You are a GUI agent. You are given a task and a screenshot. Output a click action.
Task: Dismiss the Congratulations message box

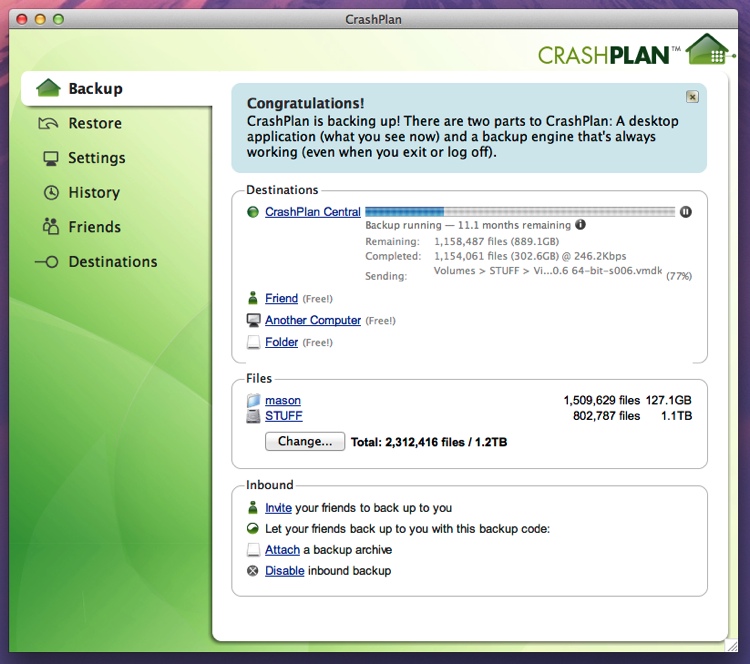(692, 97)
